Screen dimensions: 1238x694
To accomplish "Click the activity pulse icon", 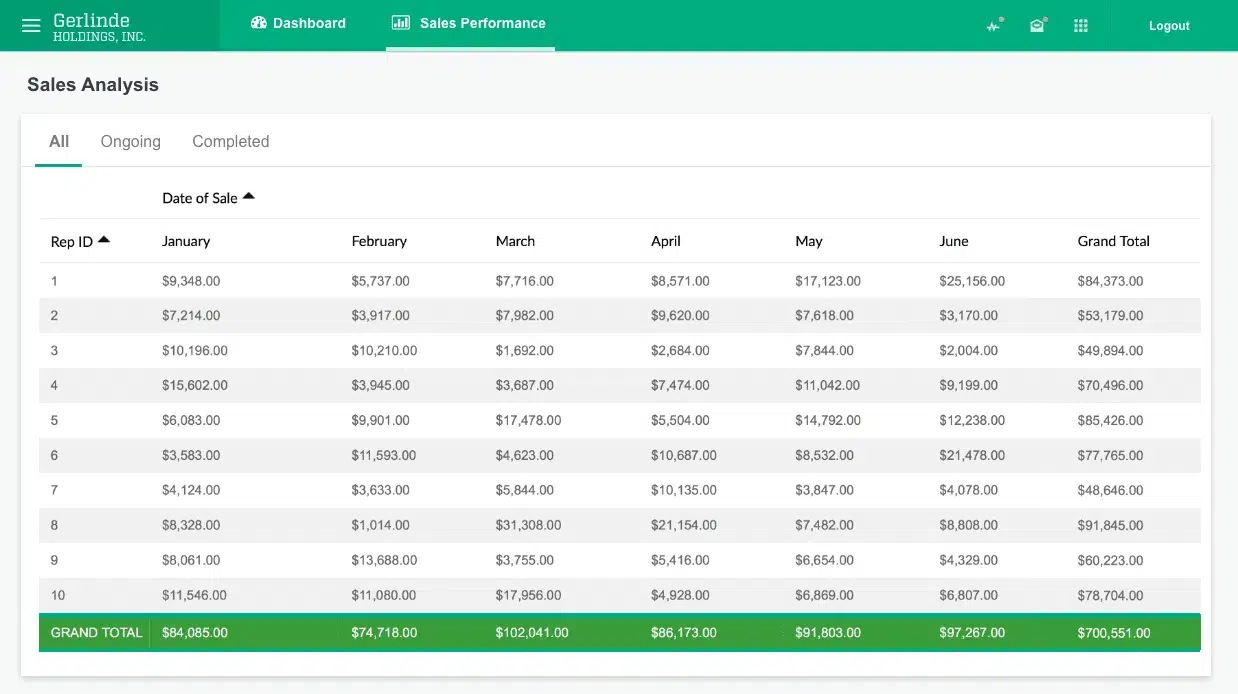I will click(x=993, y=26).
